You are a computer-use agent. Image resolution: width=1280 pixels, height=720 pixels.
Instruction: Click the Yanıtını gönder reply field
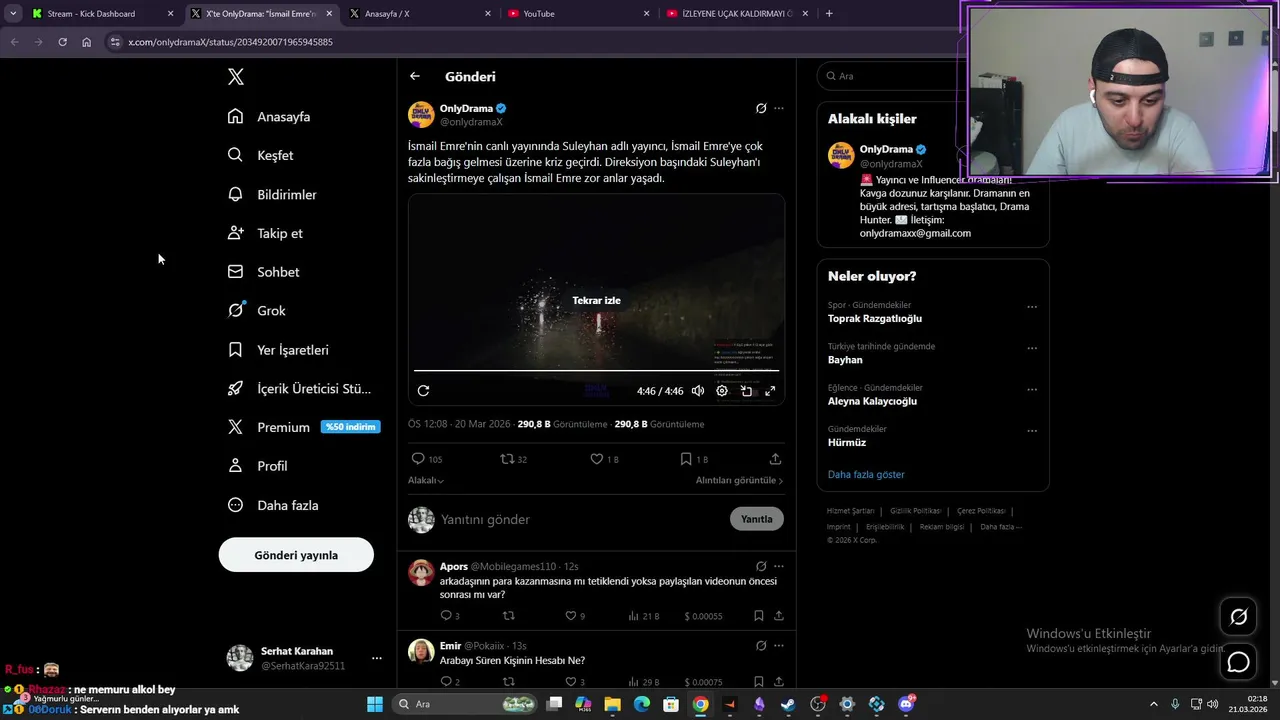tap(580, 519)
